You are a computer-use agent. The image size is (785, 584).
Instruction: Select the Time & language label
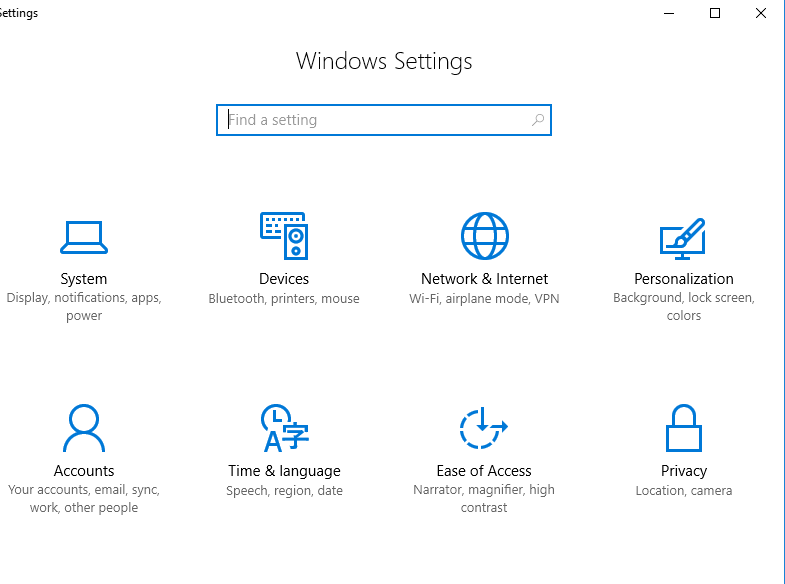pos(284,471)
